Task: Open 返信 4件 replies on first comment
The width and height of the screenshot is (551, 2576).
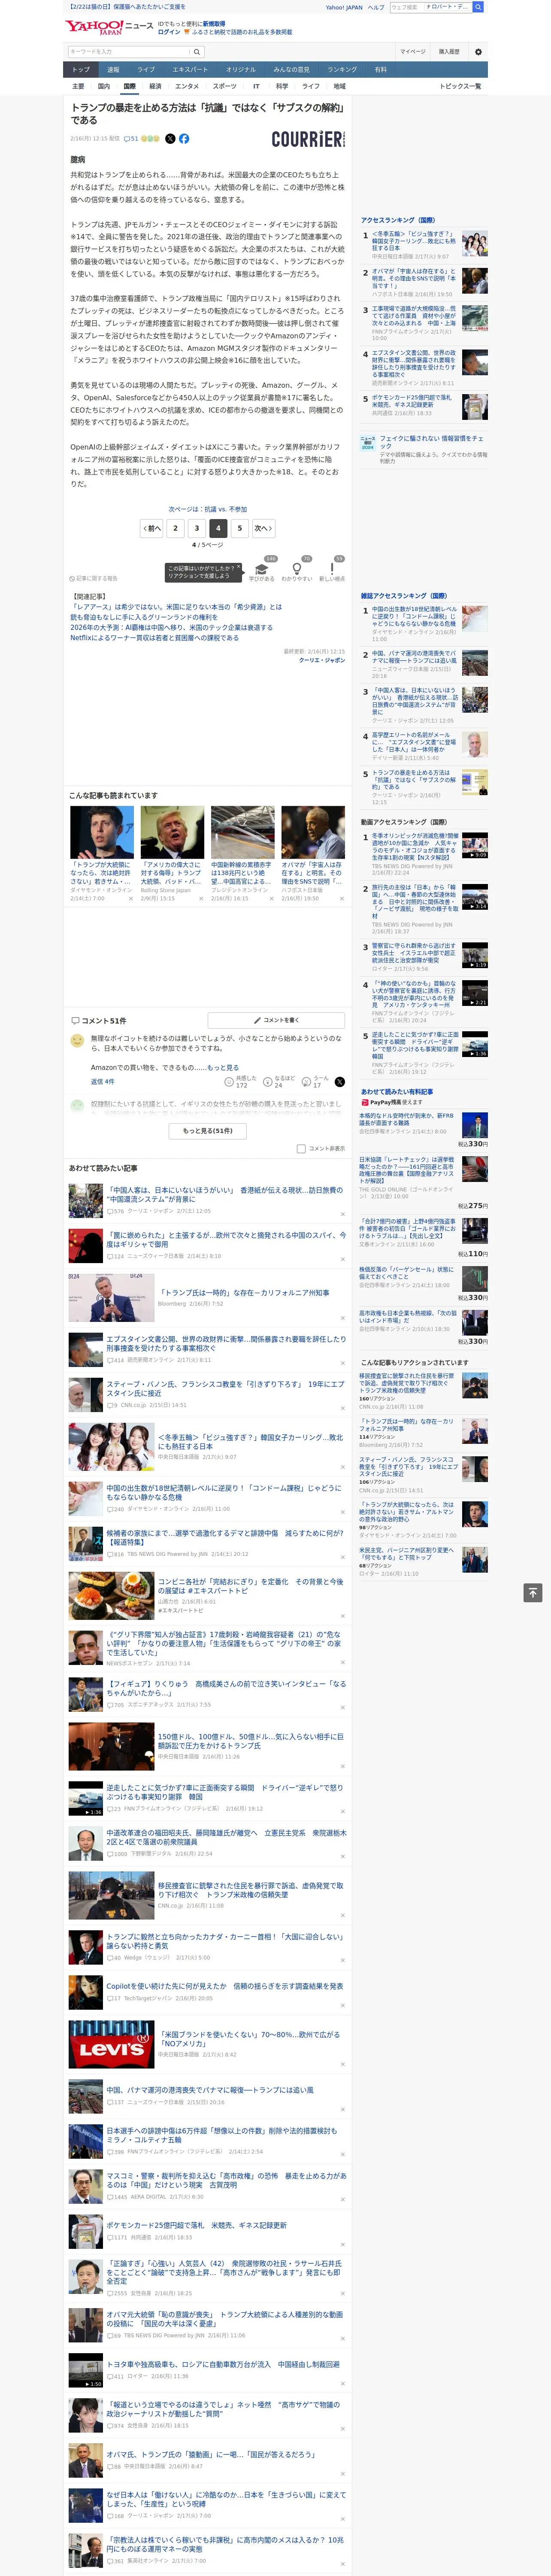Action: (102, 1082)
